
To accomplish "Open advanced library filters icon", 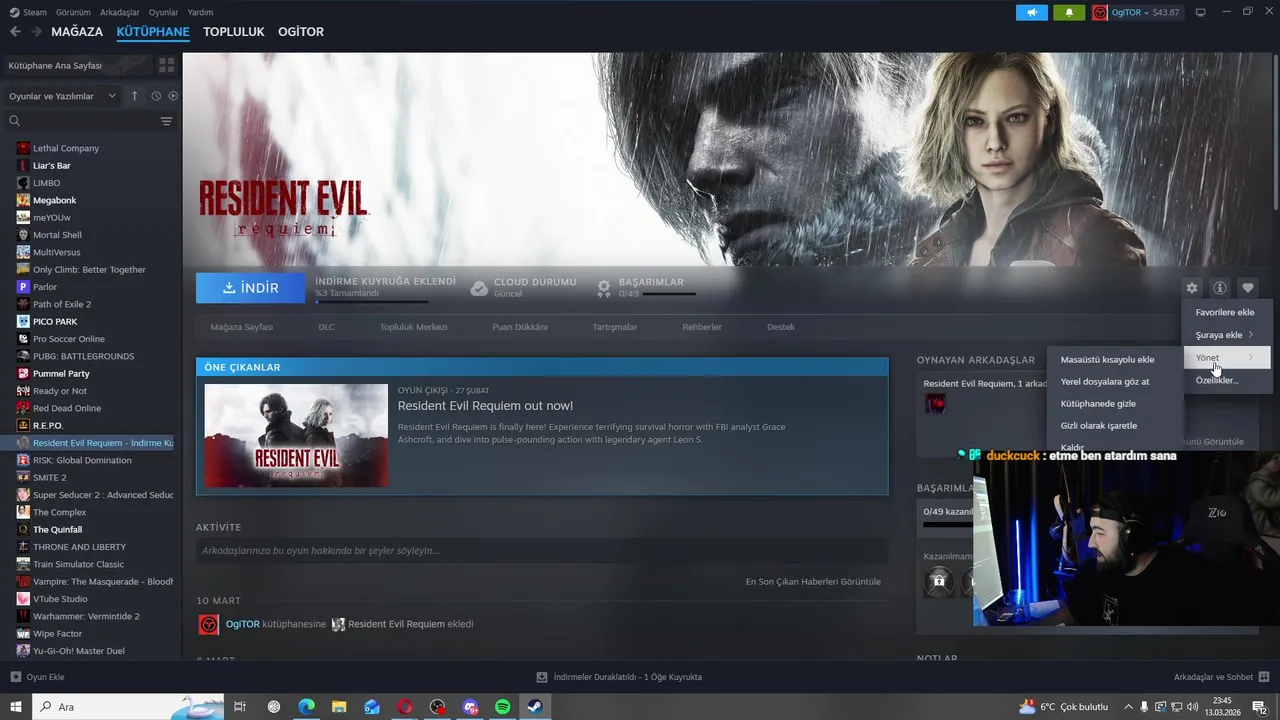I will pos(166,121).
